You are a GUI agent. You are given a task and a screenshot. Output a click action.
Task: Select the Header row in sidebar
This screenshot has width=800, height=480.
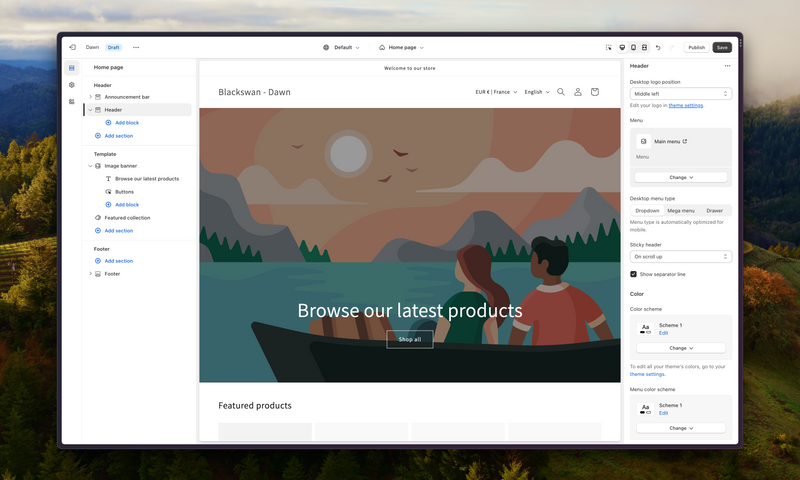[x=139, y=110]
